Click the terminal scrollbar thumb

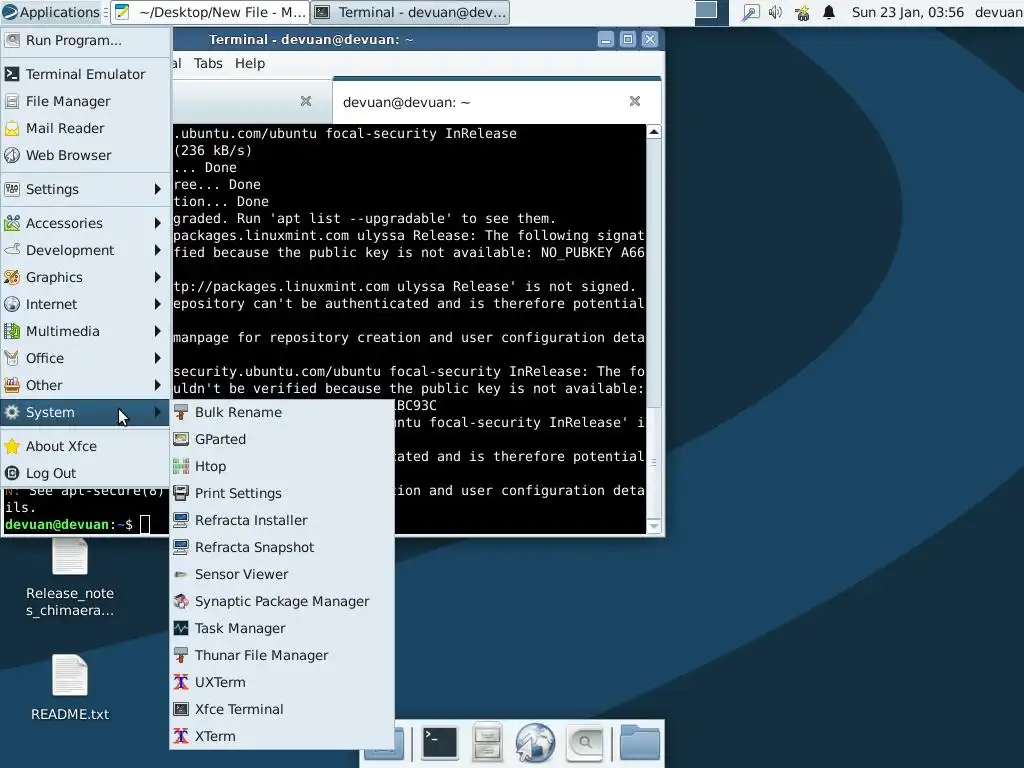click(x=654, y=461)
